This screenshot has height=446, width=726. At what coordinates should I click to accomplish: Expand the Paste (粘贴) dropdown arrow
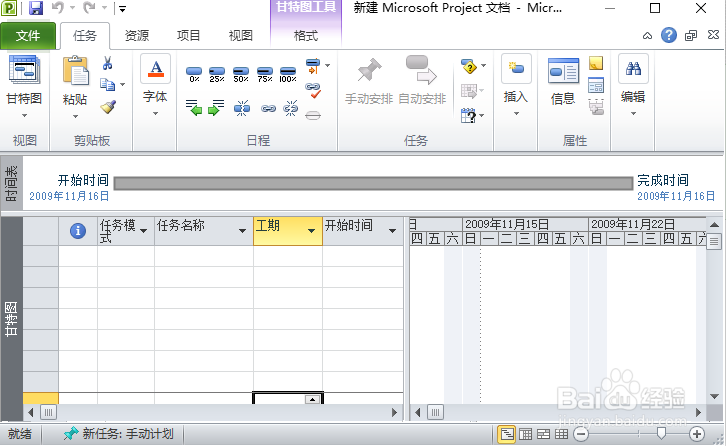coord(75,116)
